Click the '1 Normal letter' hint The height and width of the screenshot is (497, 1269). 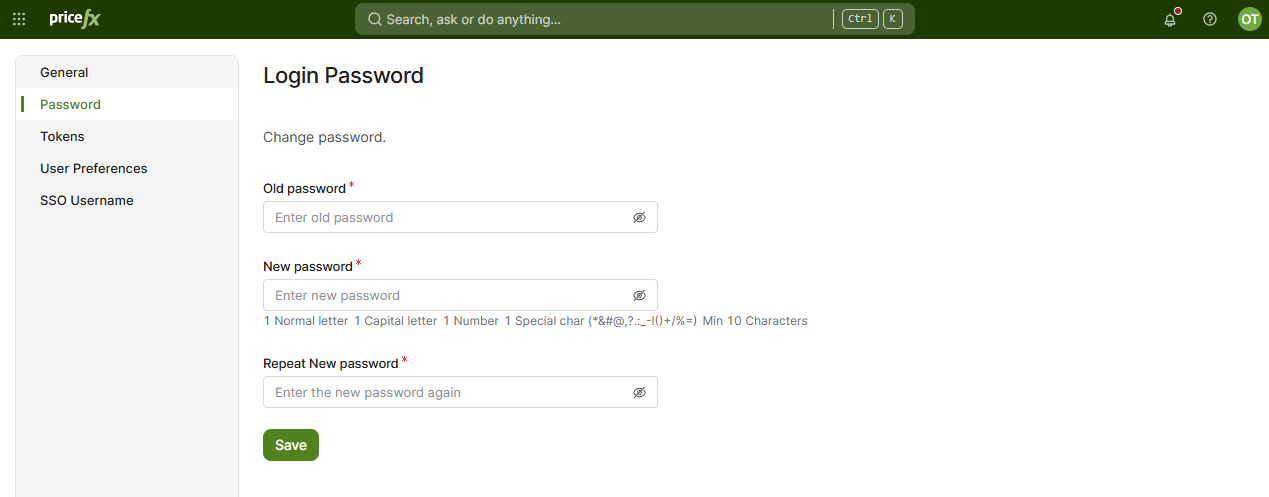coord(306,321)
